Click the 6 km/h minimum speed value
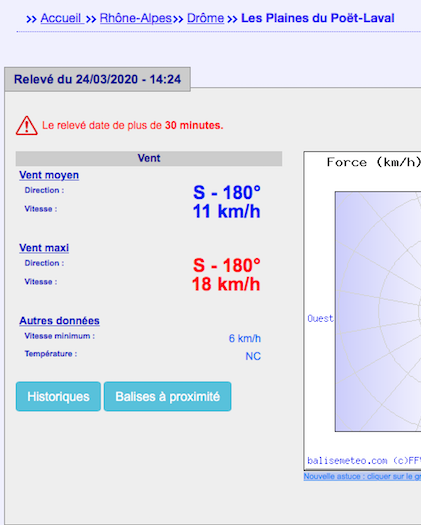 point(244,339)
